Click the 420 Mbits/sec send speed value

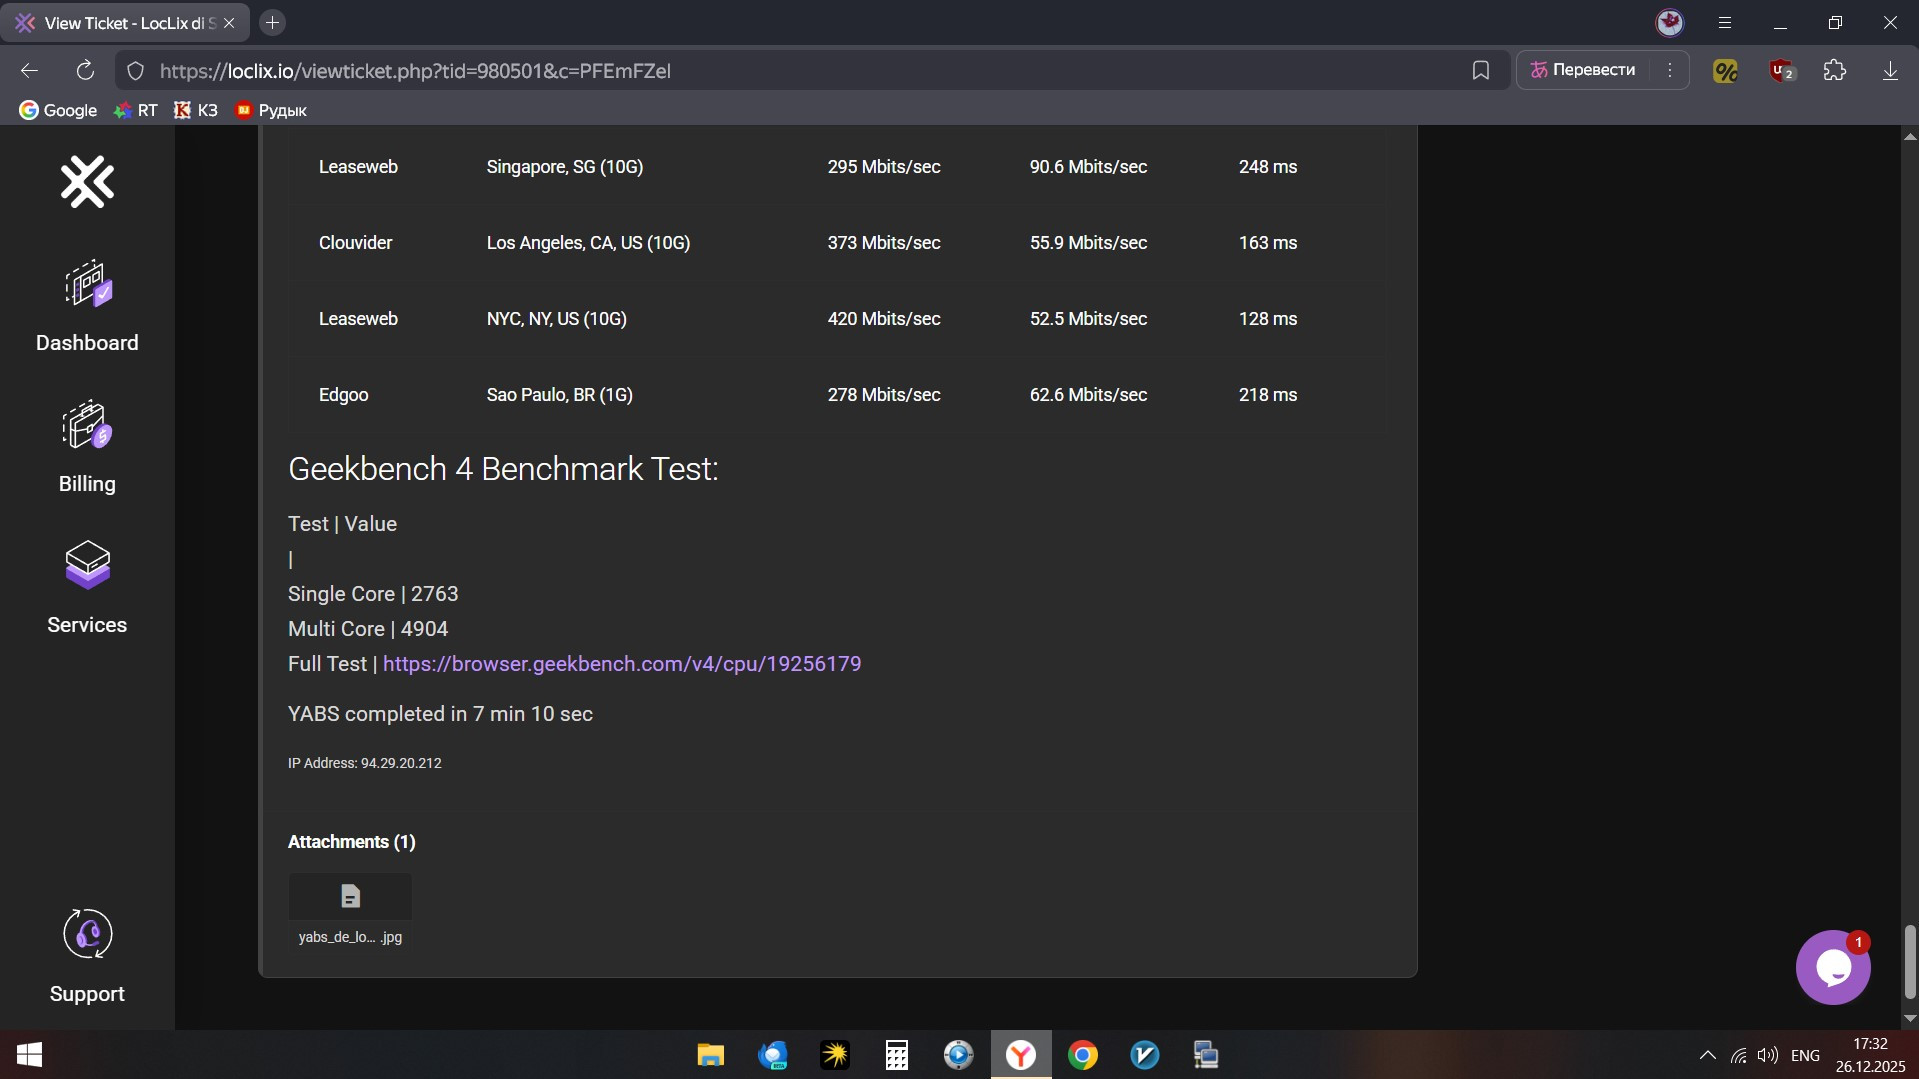click(x=884, y=319)
